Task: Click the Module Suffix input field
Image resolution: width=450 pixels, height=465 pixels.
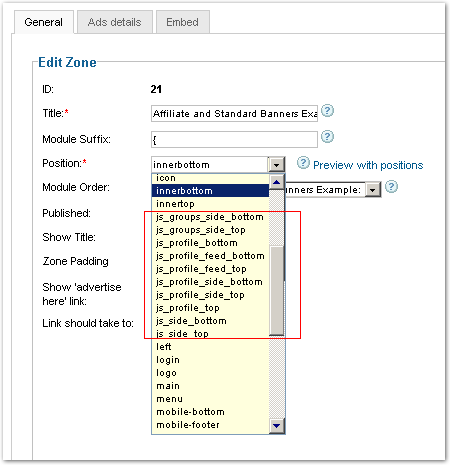Action: point(234,139)
